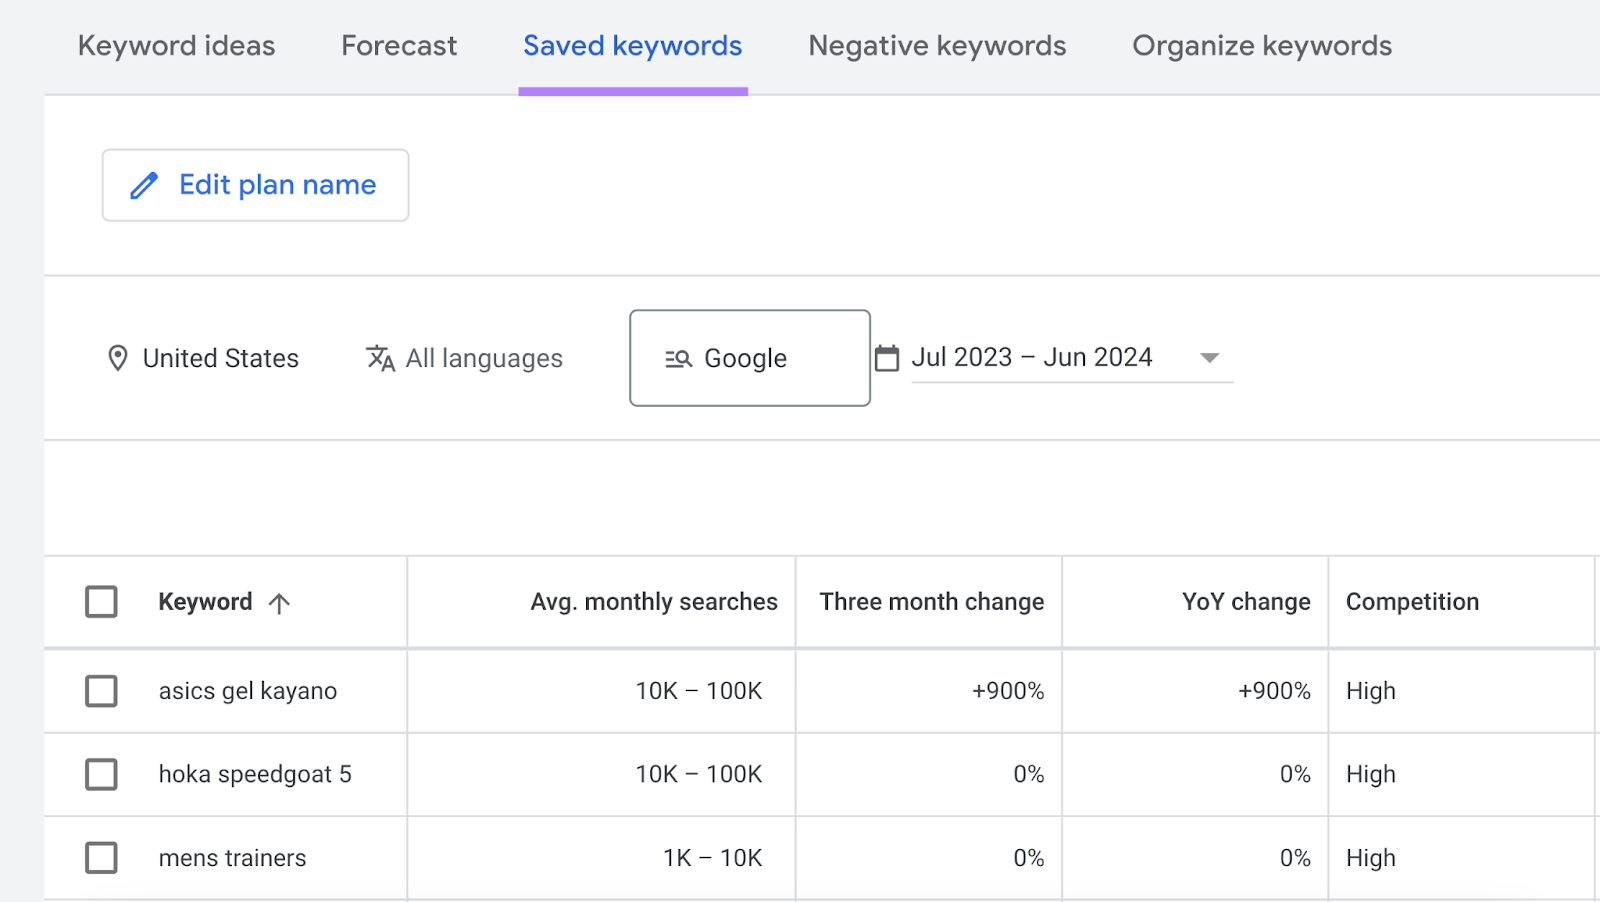Click 0% three month change for hoka speedgoat 5
The width and height of the screenshot is (1600, 902).
point(1029,774)
